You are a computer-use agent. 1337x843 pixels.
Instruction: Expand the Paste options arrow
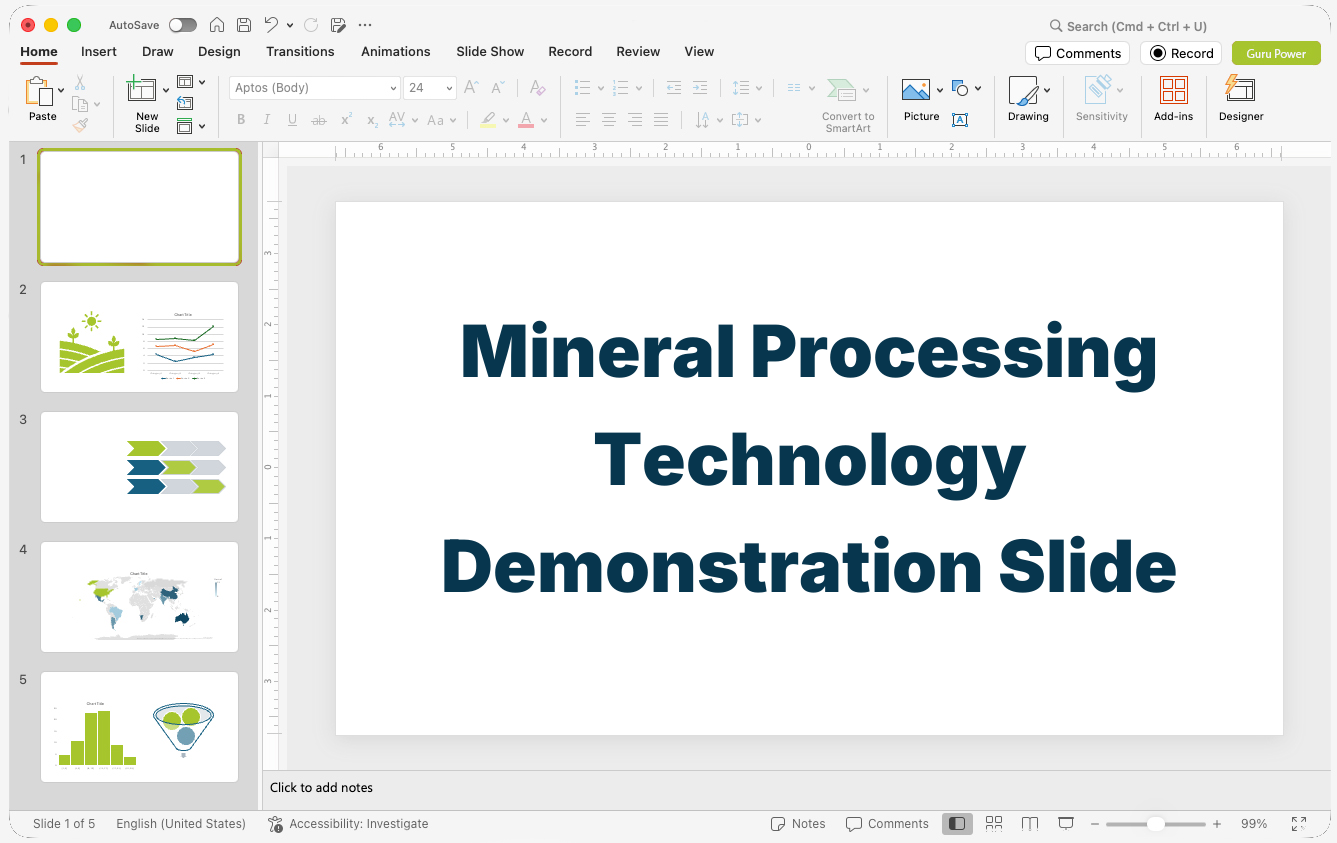pos(62,90)
